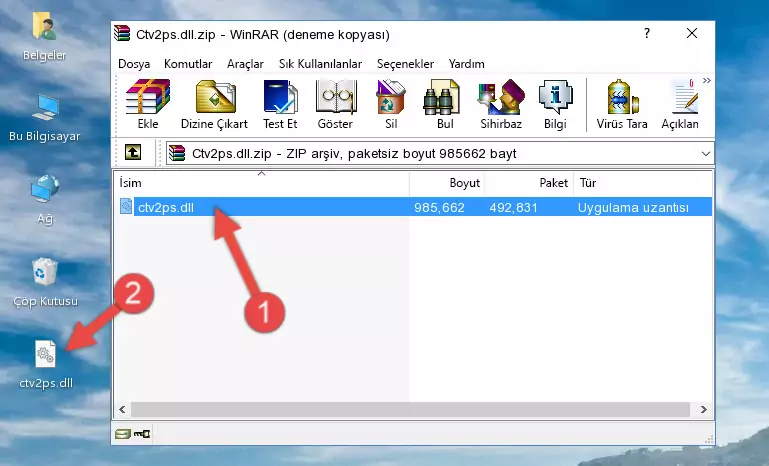This screenshot has width=769, height=466.
Task: Open the Seçenekler menu
Action: click(x=405, y=64)
